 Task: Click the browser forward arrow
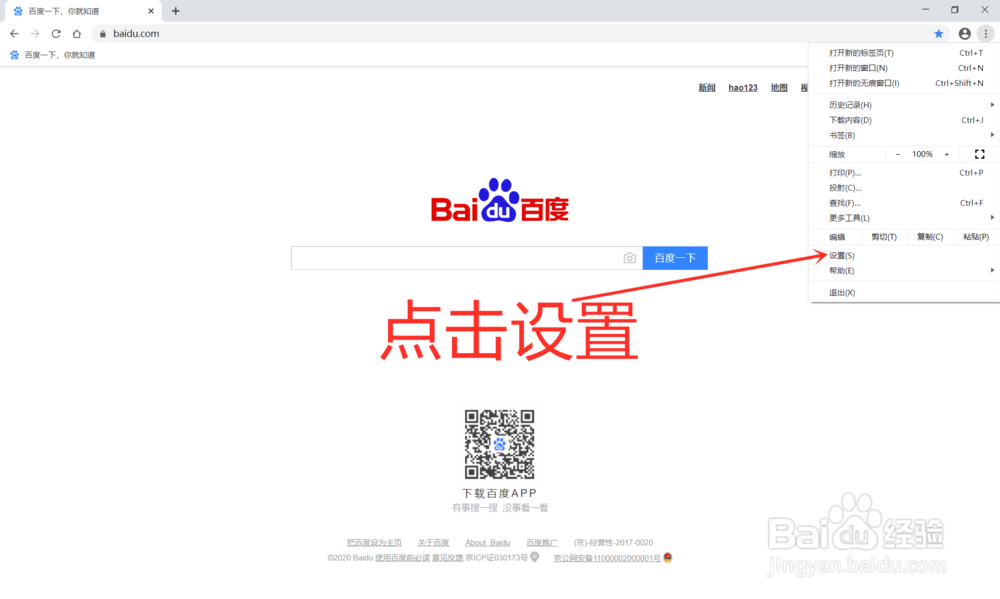point(35,34)
